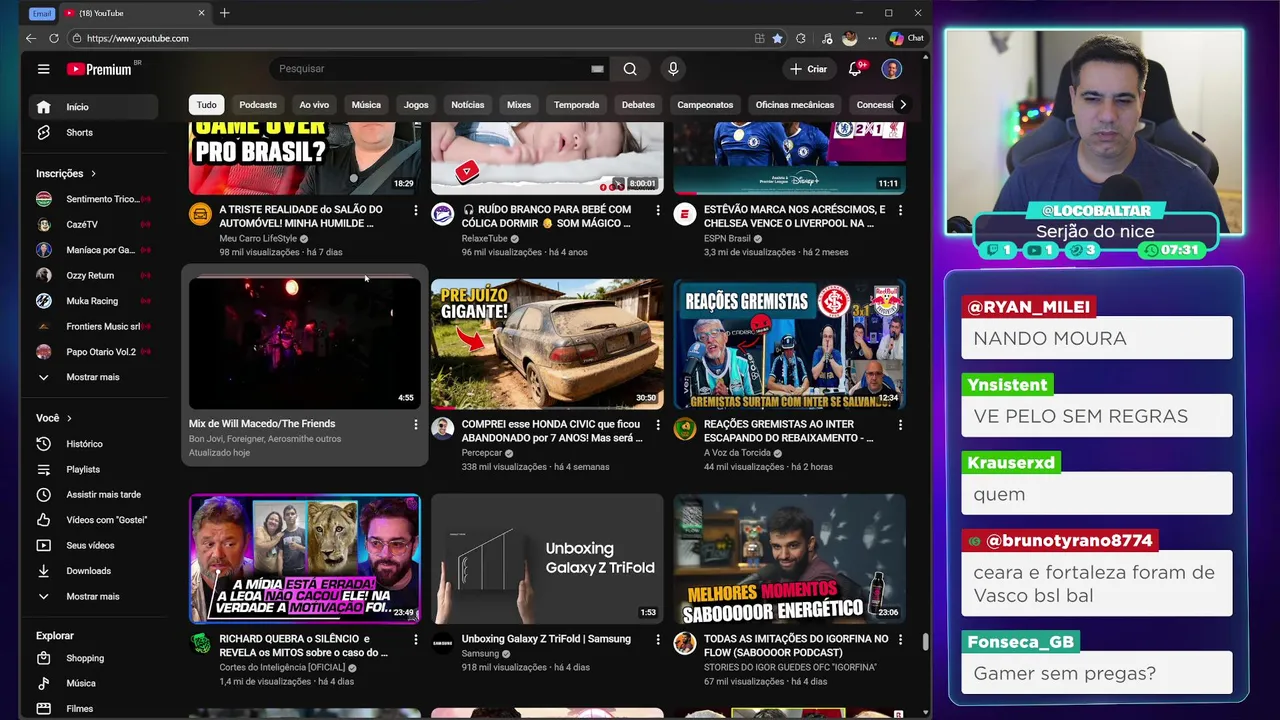This screenshot has height=720, width=1280.
Task: Open options menu for Mix de Will Macedo
Action: tap(416, 425)
